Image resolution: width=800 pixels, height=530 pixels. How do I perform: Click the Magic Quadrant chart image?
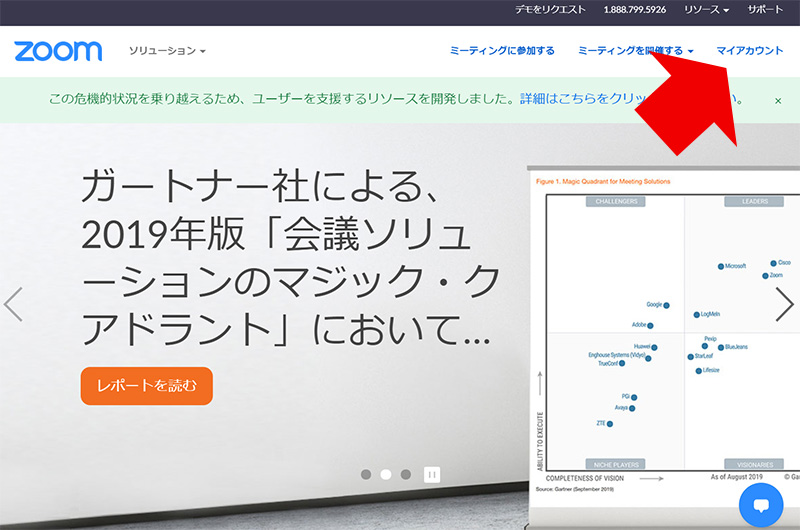666,330
